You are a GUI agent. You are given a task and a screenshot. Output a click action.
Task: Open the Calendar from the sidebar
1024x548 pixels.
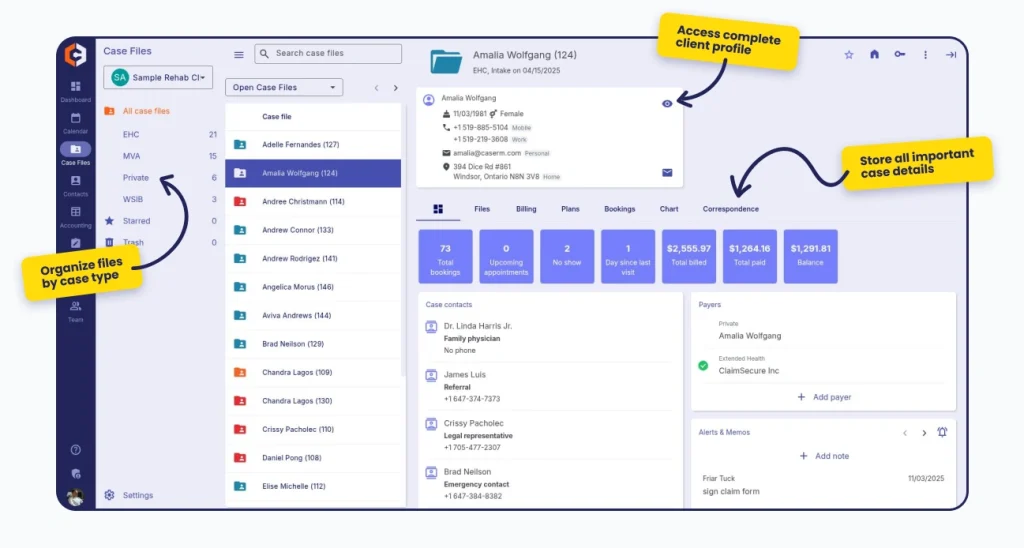tap(76, 122)
